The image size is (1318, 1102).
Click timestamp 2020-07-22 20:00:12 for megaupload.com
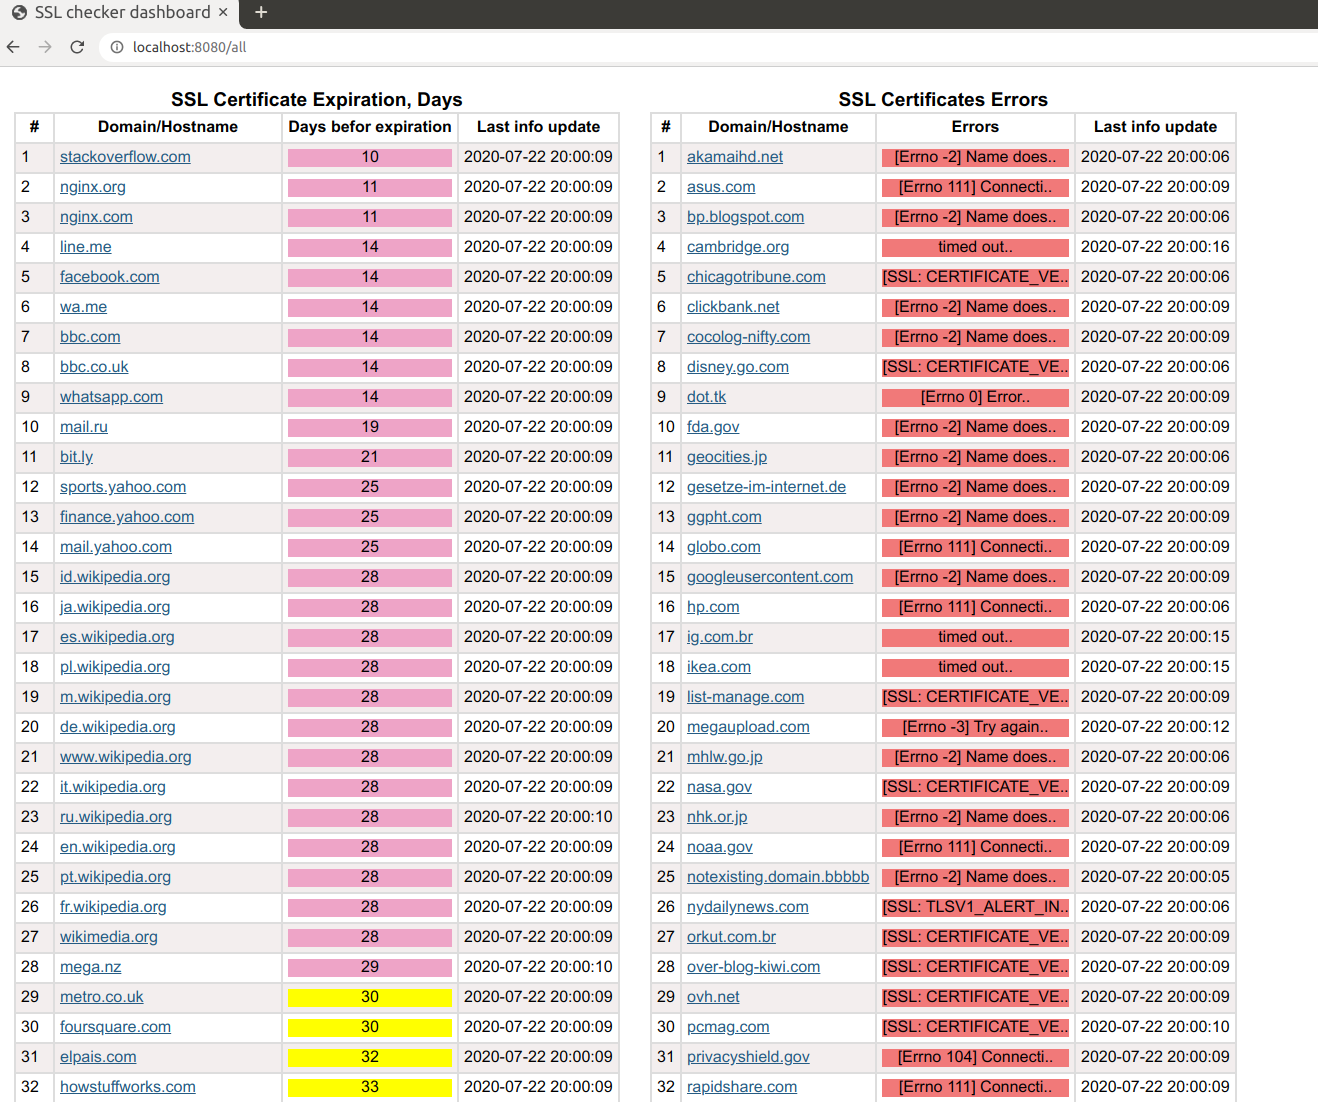tap(1155, 727)
